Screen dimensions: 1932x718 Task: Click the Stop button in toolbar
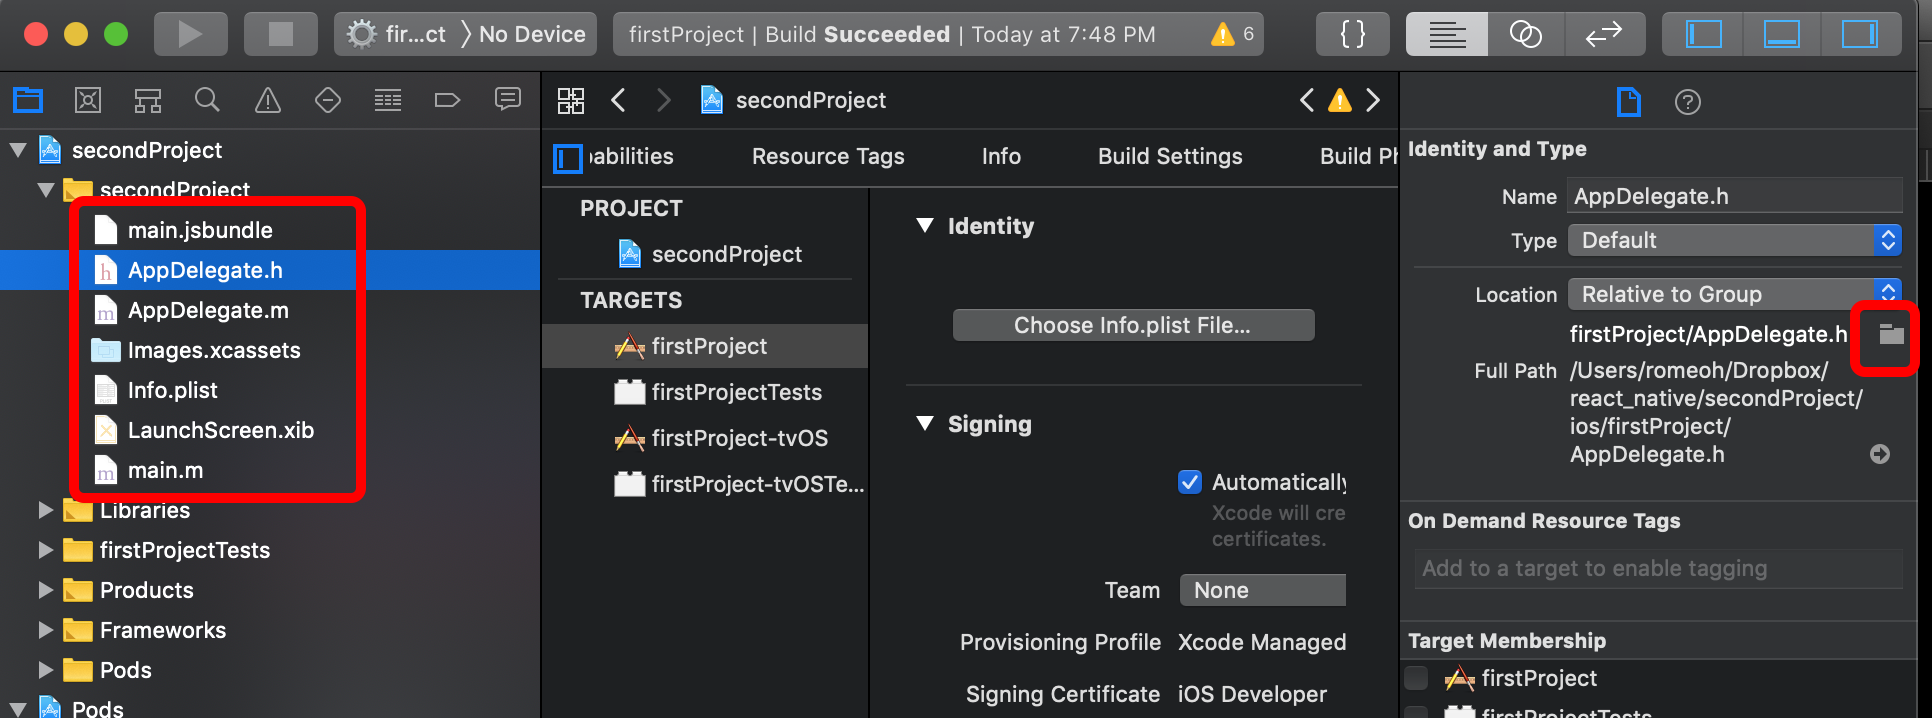281,35
